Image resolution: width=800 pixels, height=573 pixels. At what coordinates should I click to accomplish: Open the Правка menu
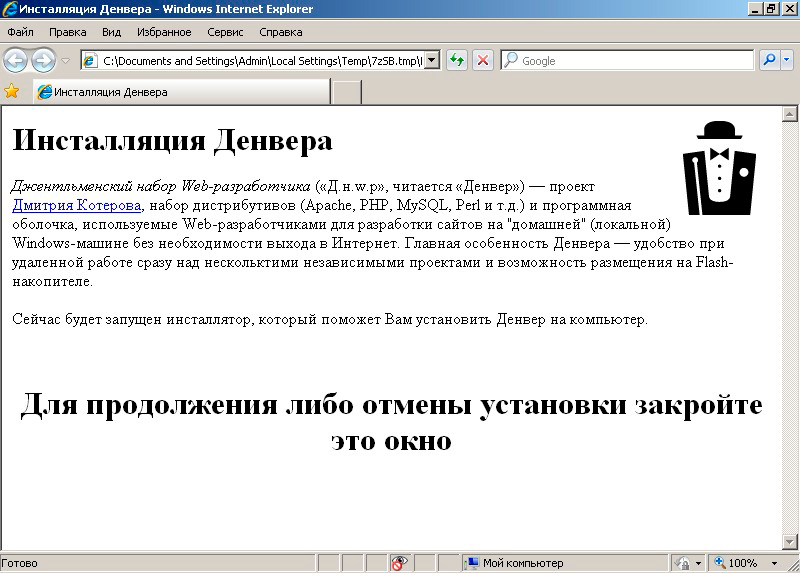(x=67, y=32)
